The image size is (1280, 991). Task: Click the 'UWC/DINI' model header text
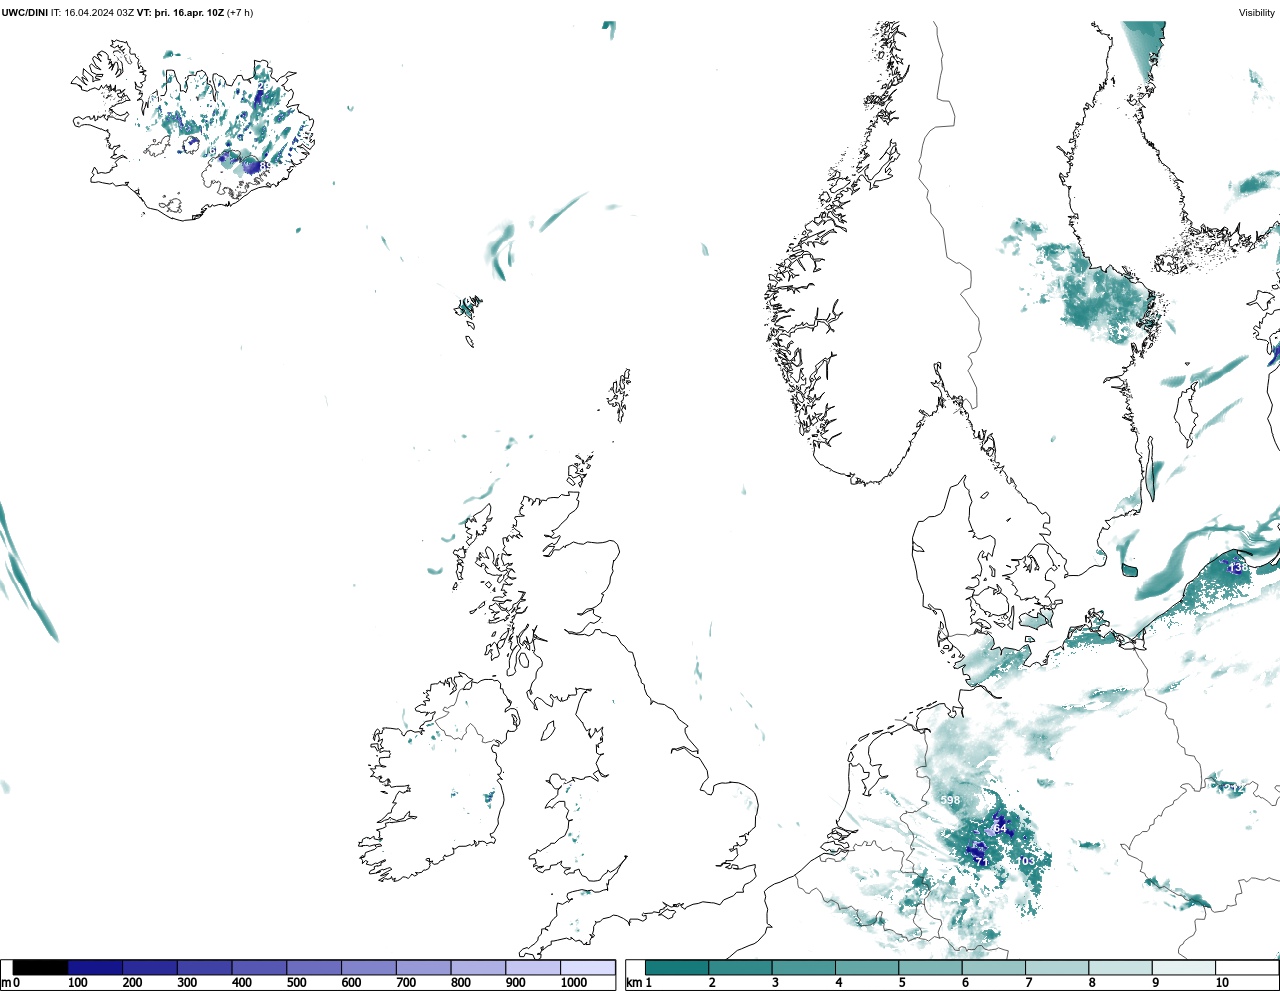point(24,13)
